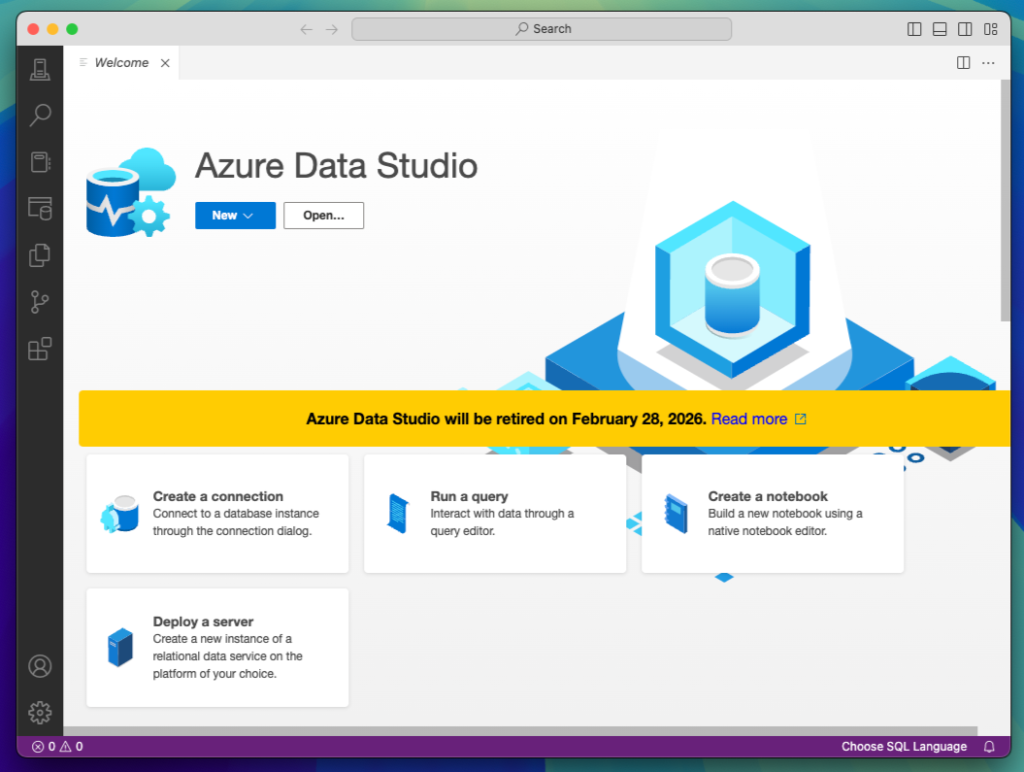Toggle bottom panel layout icon
Viewport: 1024px width, 772px height.
(x=940, y=29)
